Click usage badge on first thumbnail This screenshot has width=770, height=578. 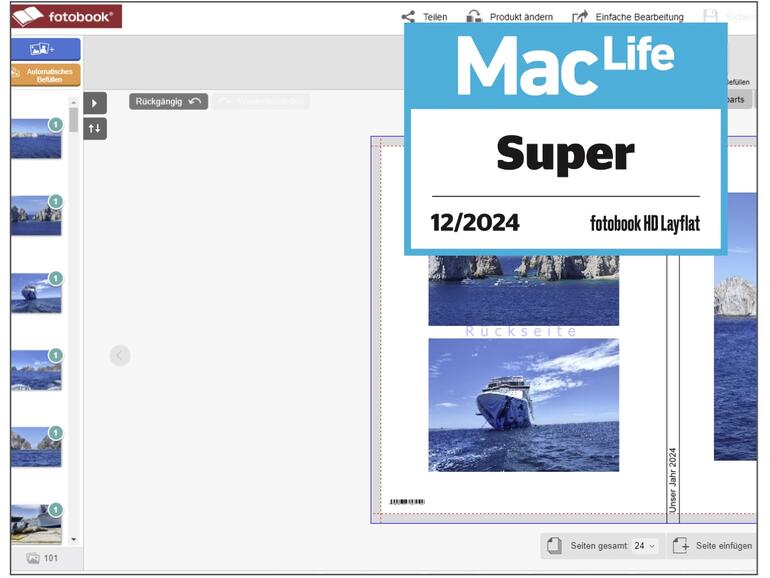click(x=55, y=125)
